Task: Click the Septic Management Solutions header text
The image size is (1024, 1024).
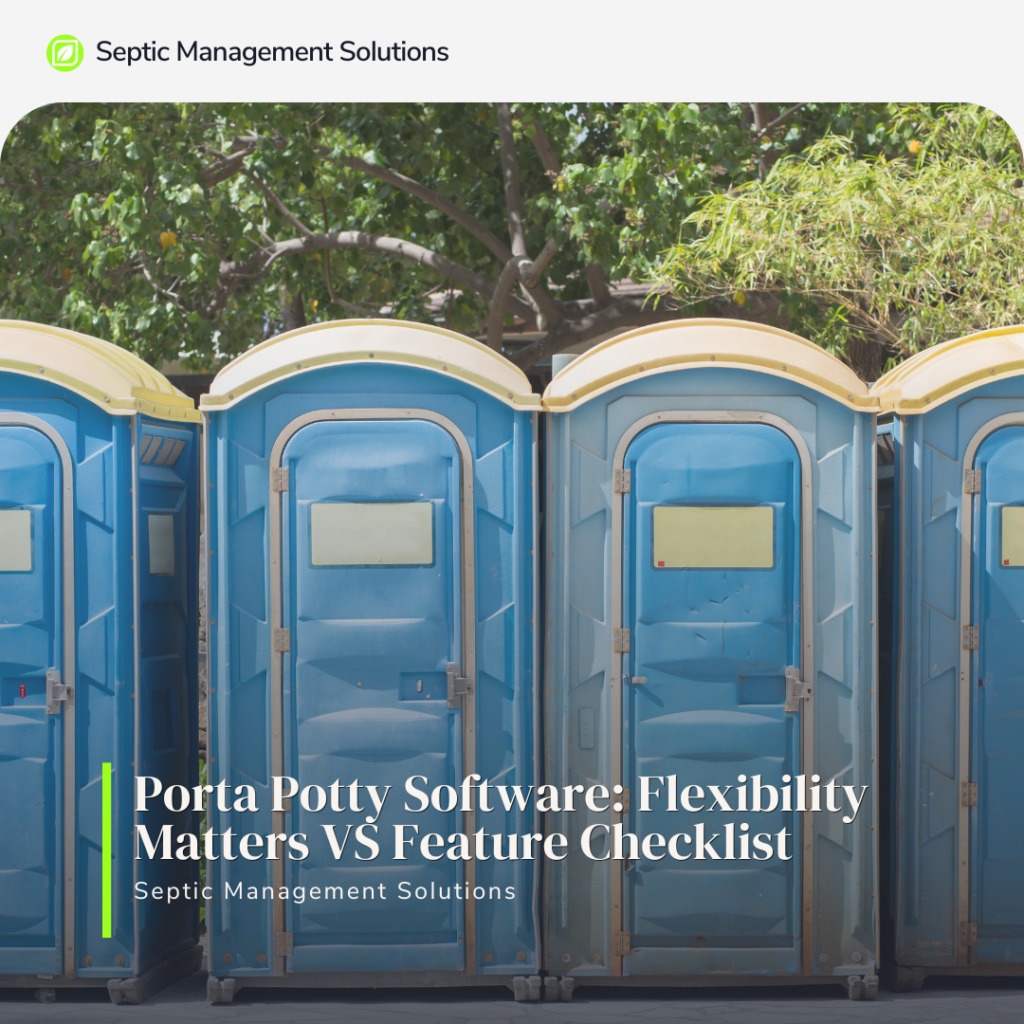Action: tap(272, 52)
